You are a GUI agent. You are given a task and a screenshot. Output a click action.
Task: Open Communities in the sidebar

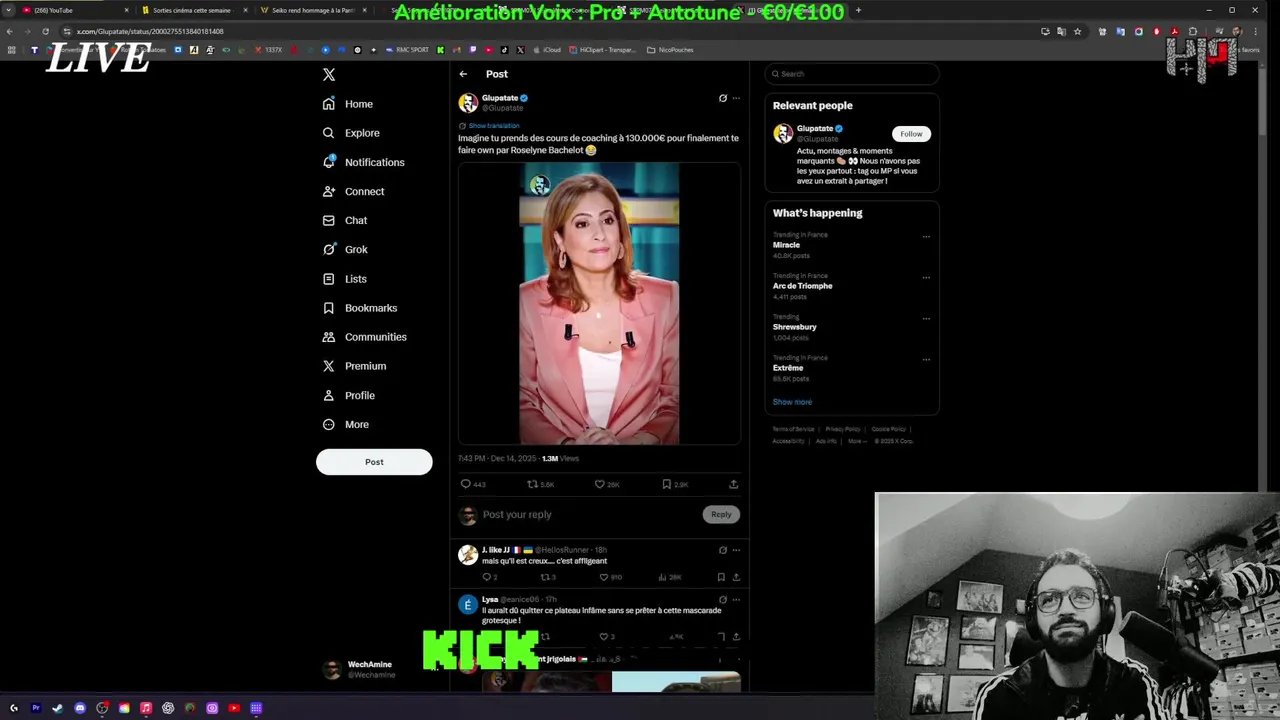pos(364,337)
